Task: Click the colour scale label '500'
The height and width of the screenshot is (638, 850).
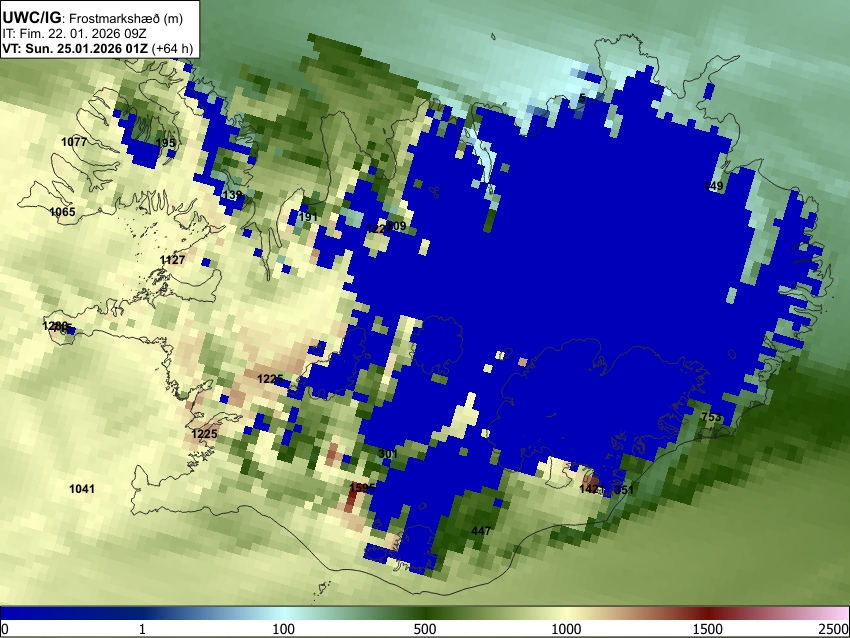Action: (x=424, y=629)
